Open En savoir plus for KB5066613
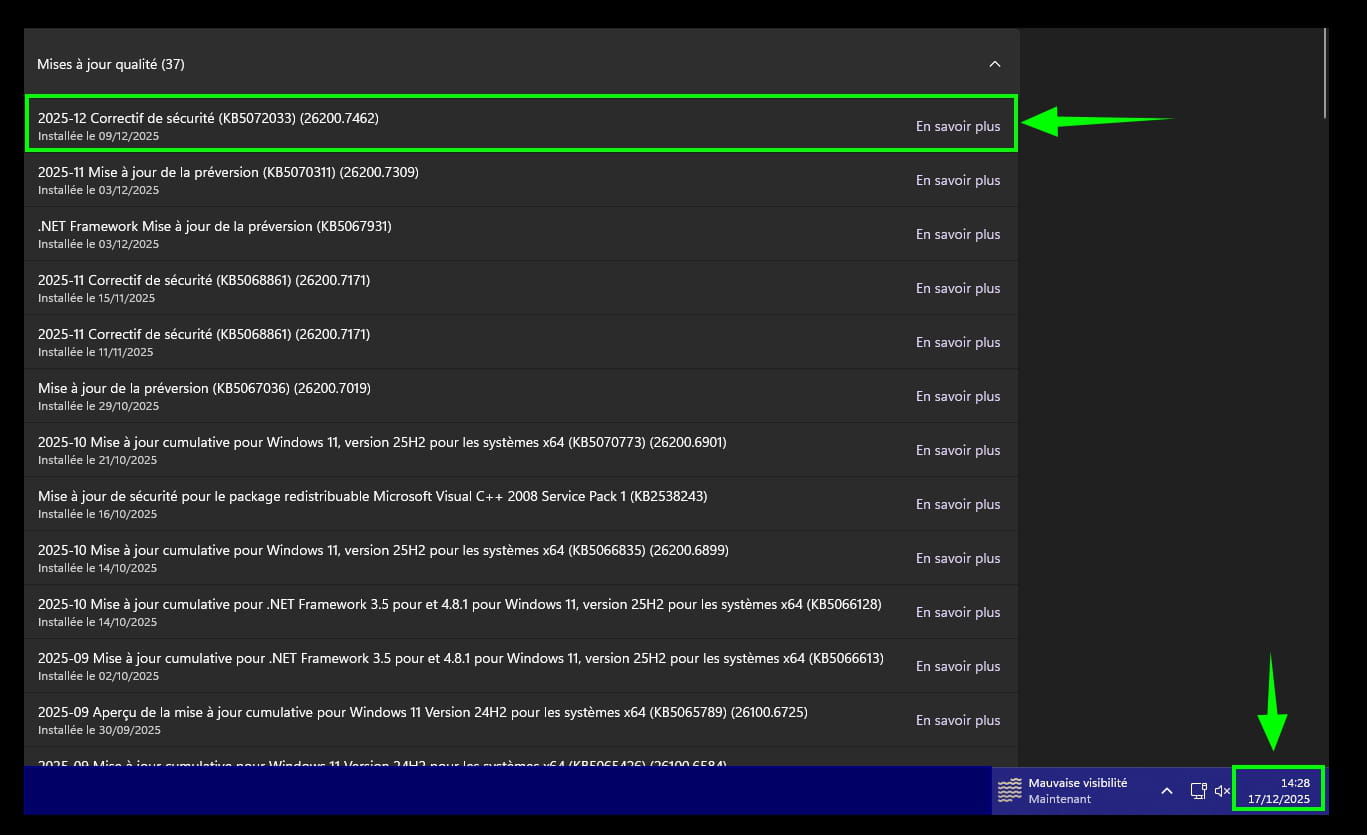Image resolution: width=1367 pixels, height=835 pixels. 957,666
